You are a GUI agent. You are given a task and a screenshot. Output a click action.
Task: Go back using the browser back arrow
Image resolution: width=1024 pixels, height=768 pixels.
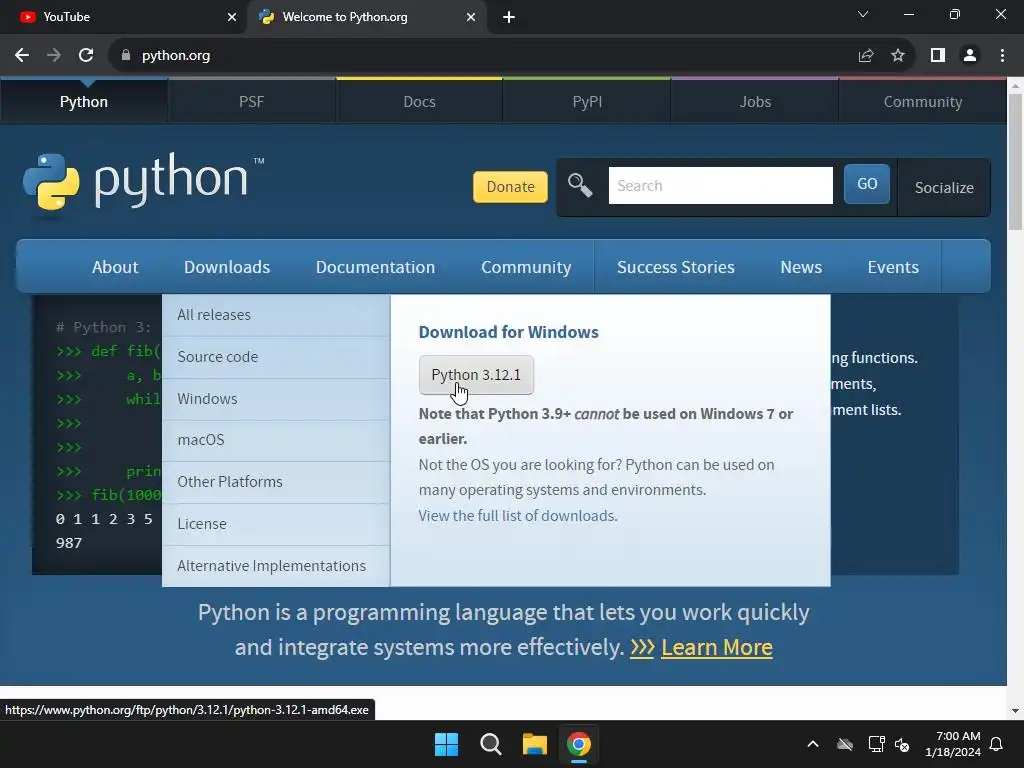click(x=22, y=56)
